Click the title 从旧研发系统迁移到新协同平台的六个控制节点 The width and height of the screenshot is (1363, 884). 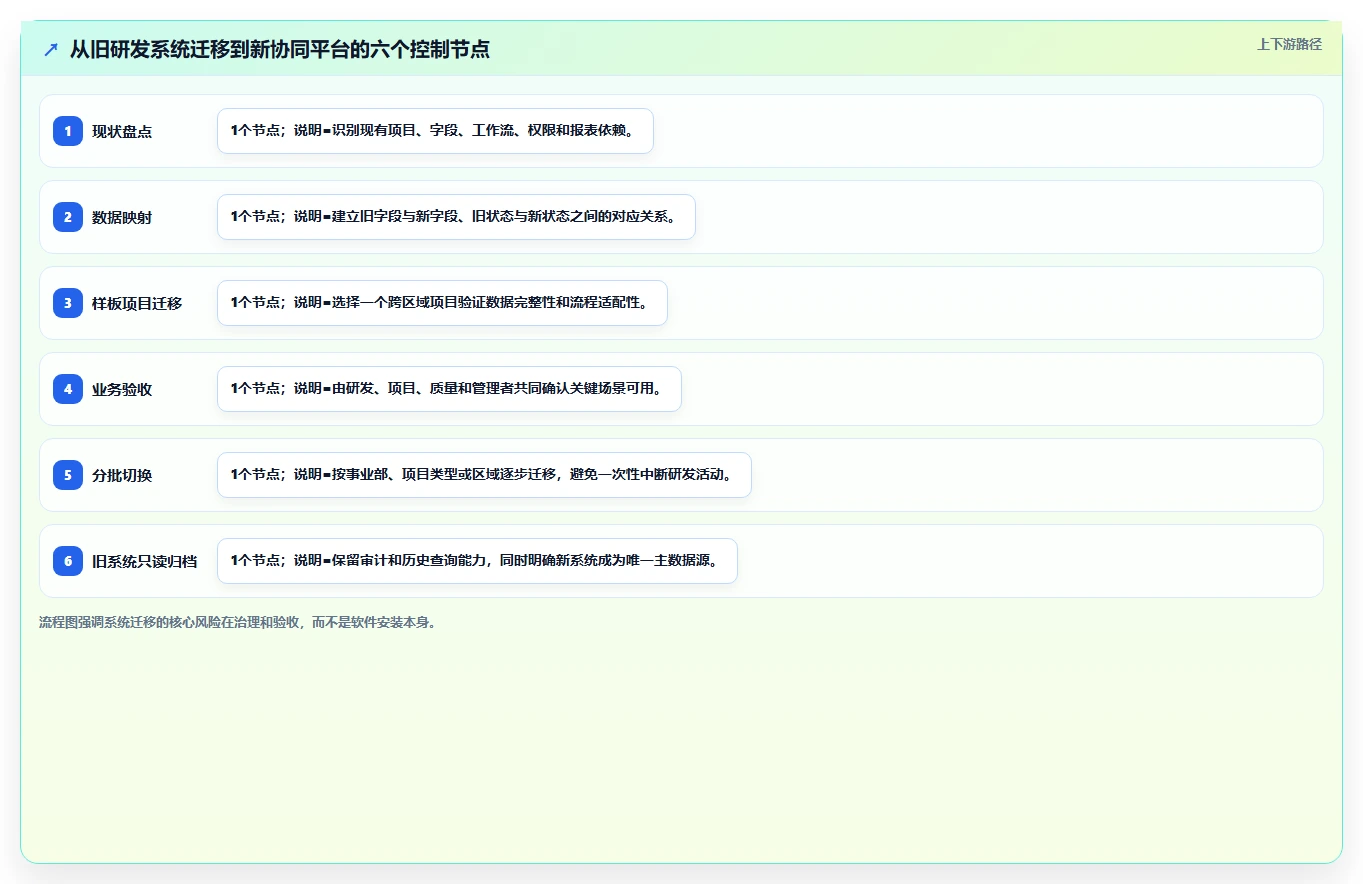[x=280, y=50]
